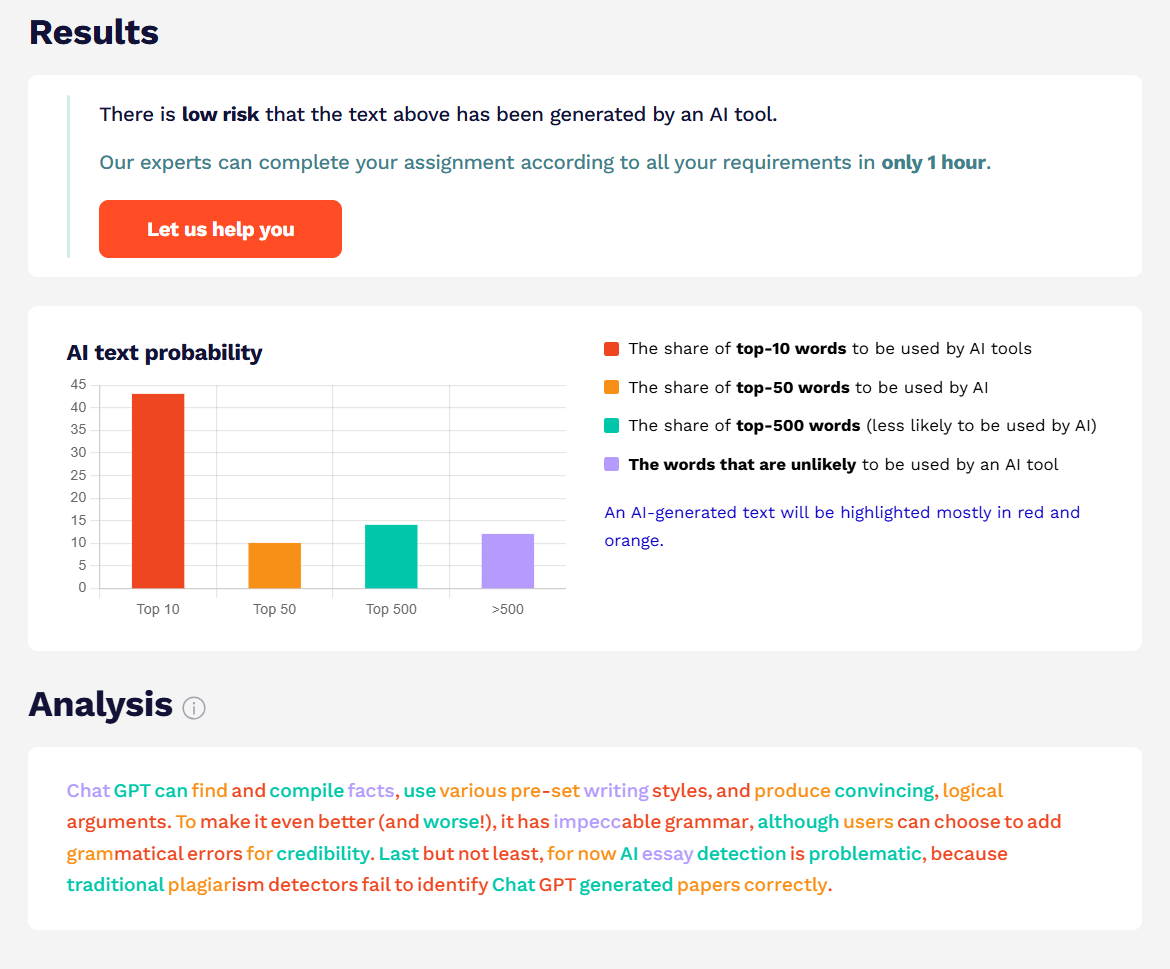
Task: Click the 'Let us help you' button
Action: (x=220, y=229)
